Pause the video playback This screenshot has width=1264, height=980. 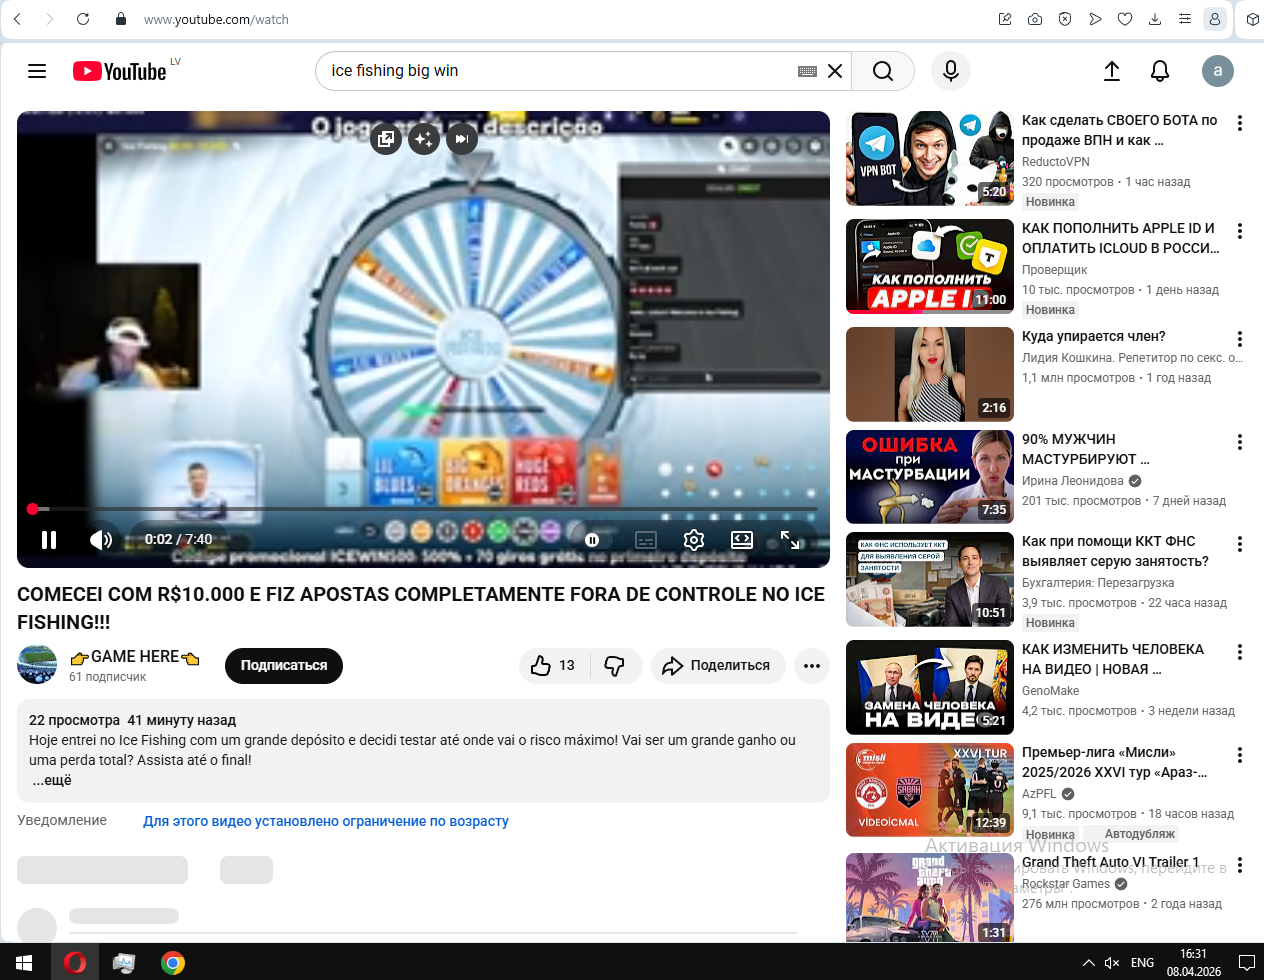49,540
